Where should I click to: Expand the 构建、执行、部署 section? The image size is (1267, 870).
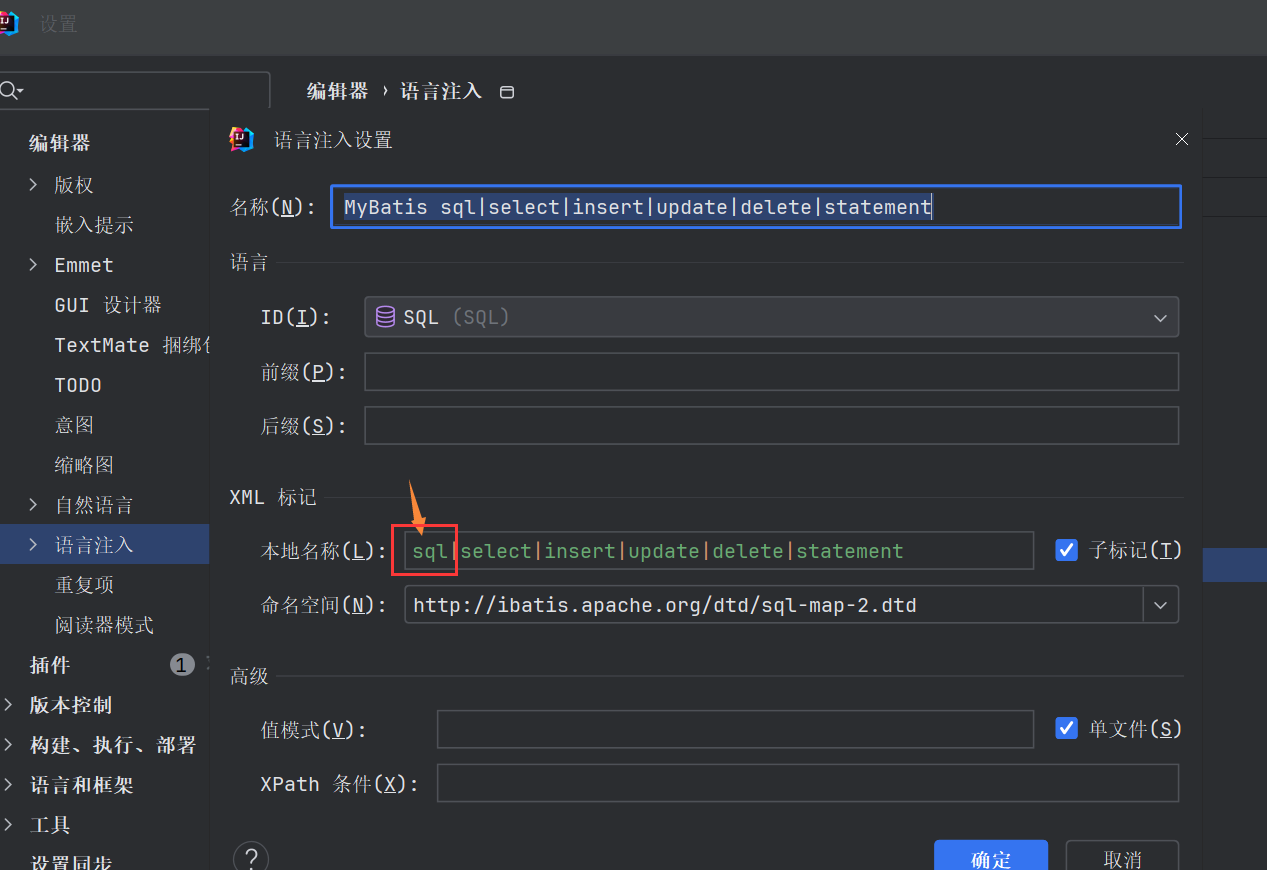[9, 744]
